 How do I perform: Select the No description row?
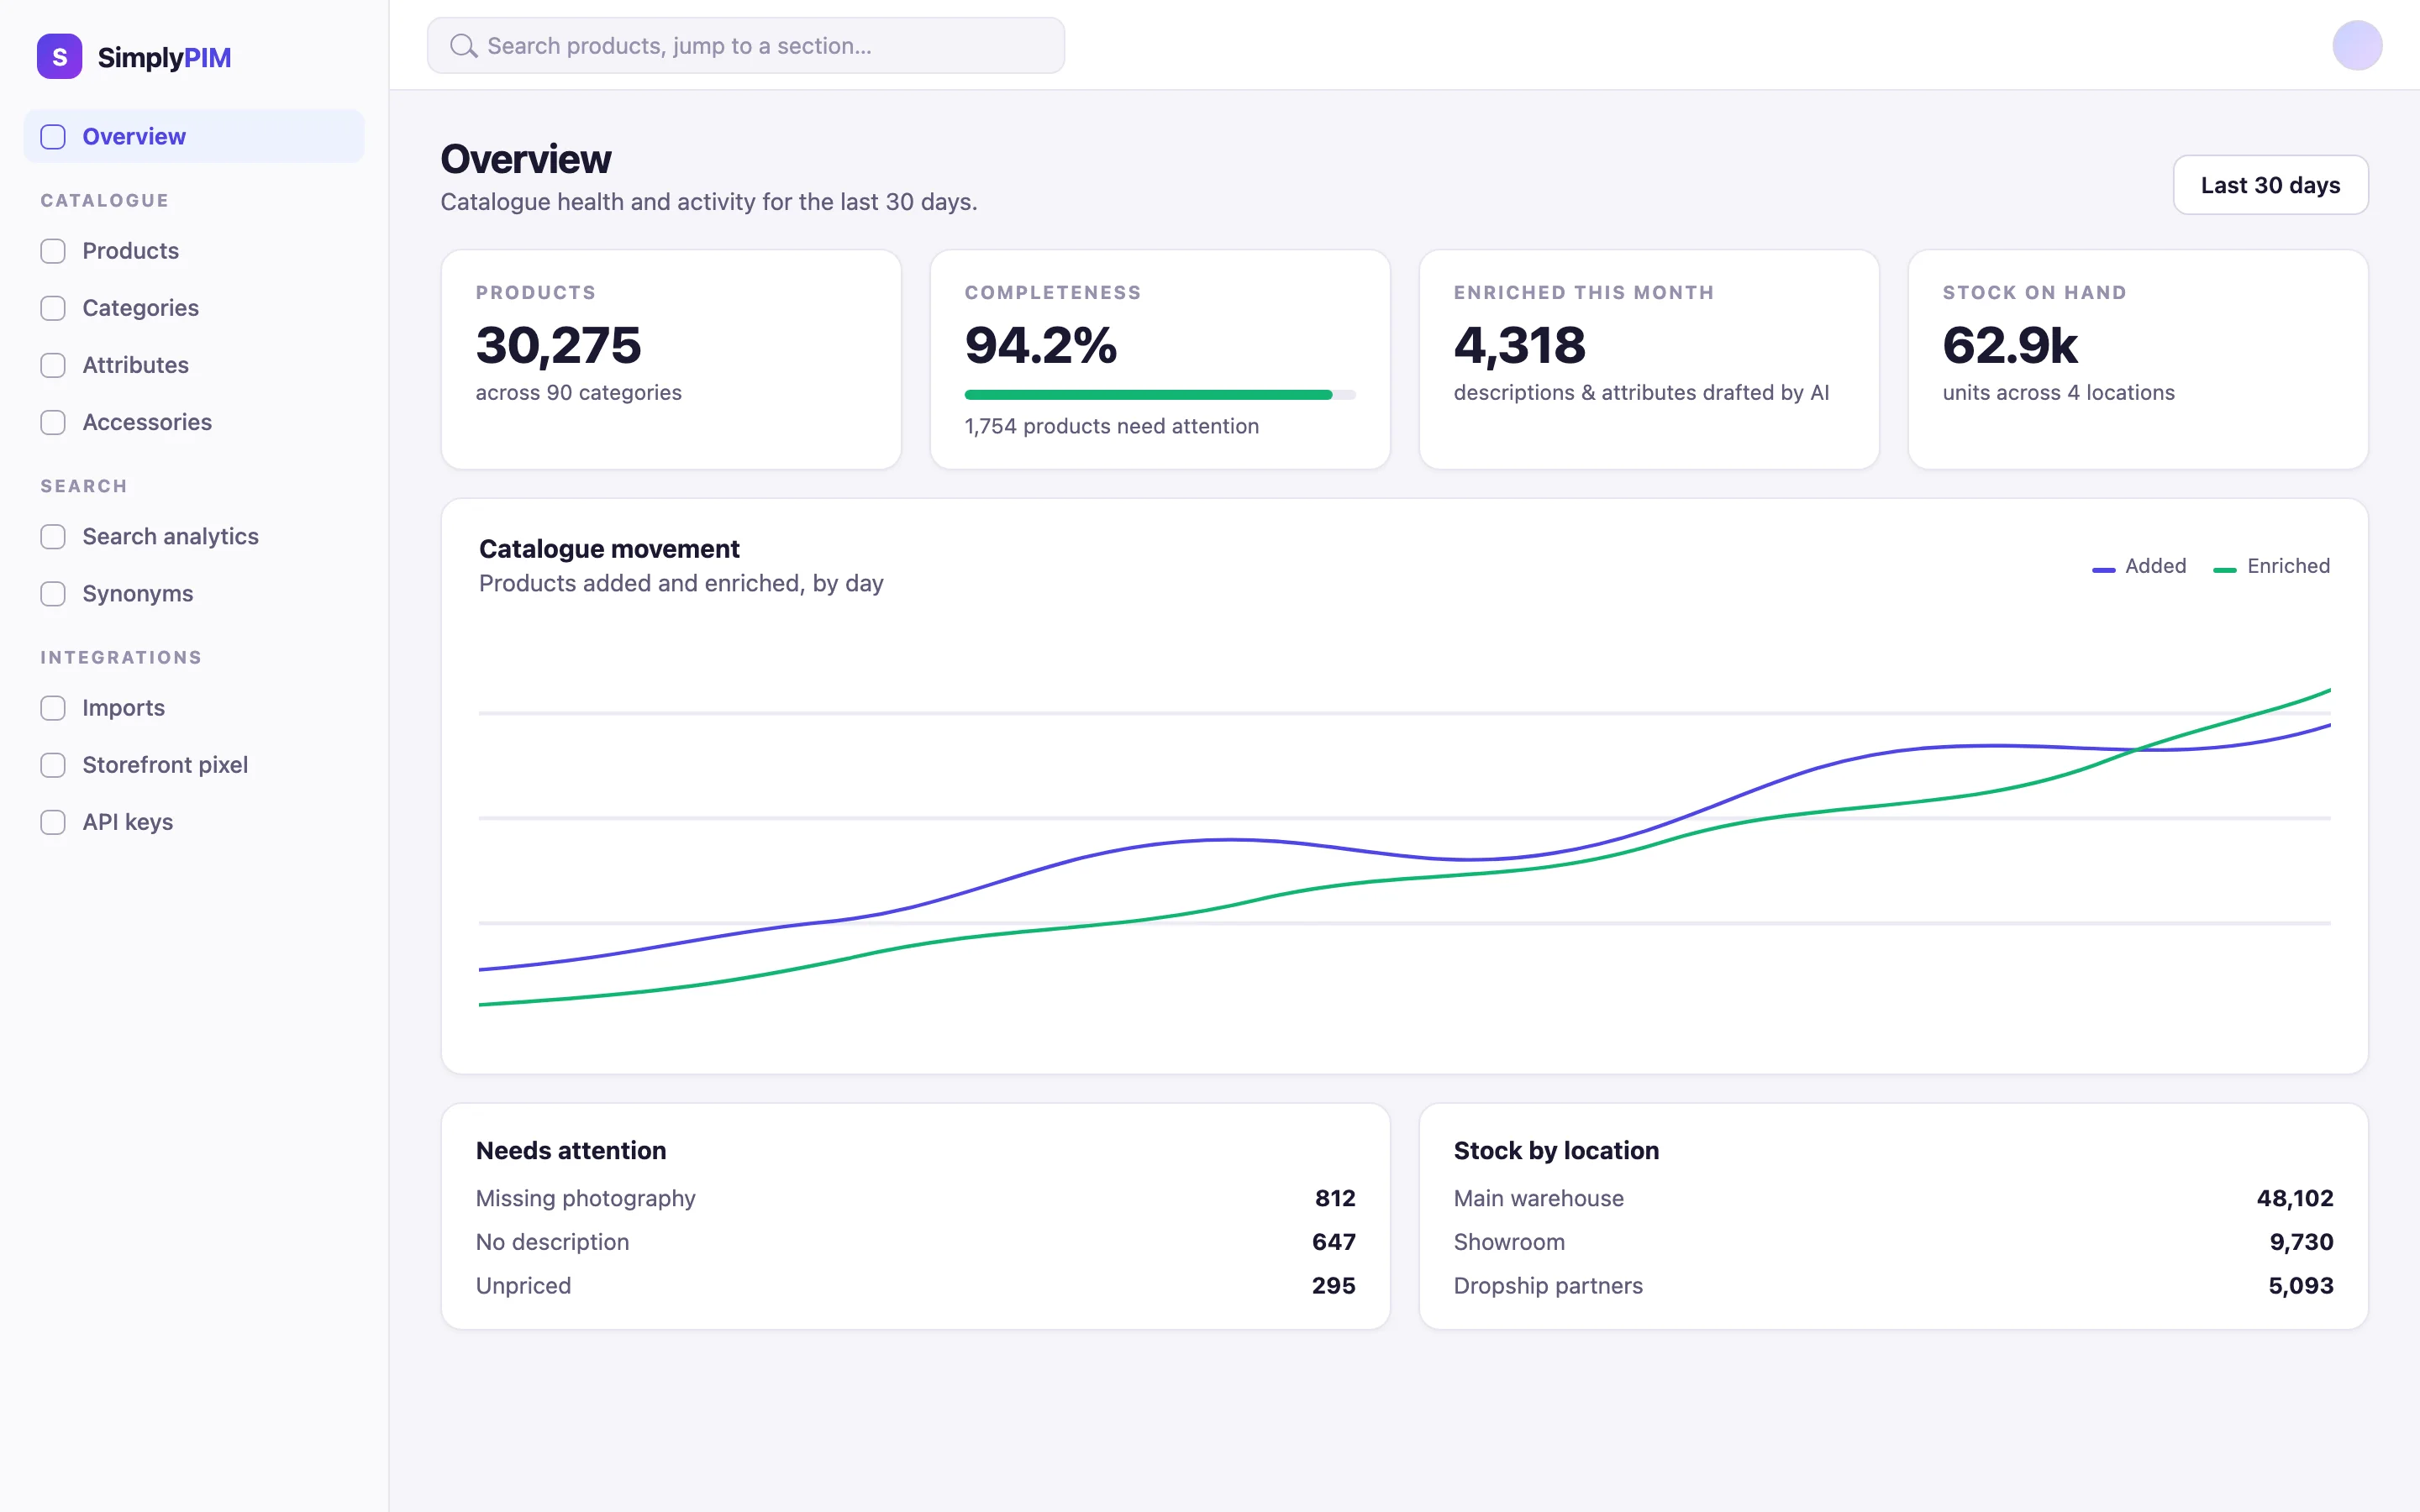(x=915, y=1242)
